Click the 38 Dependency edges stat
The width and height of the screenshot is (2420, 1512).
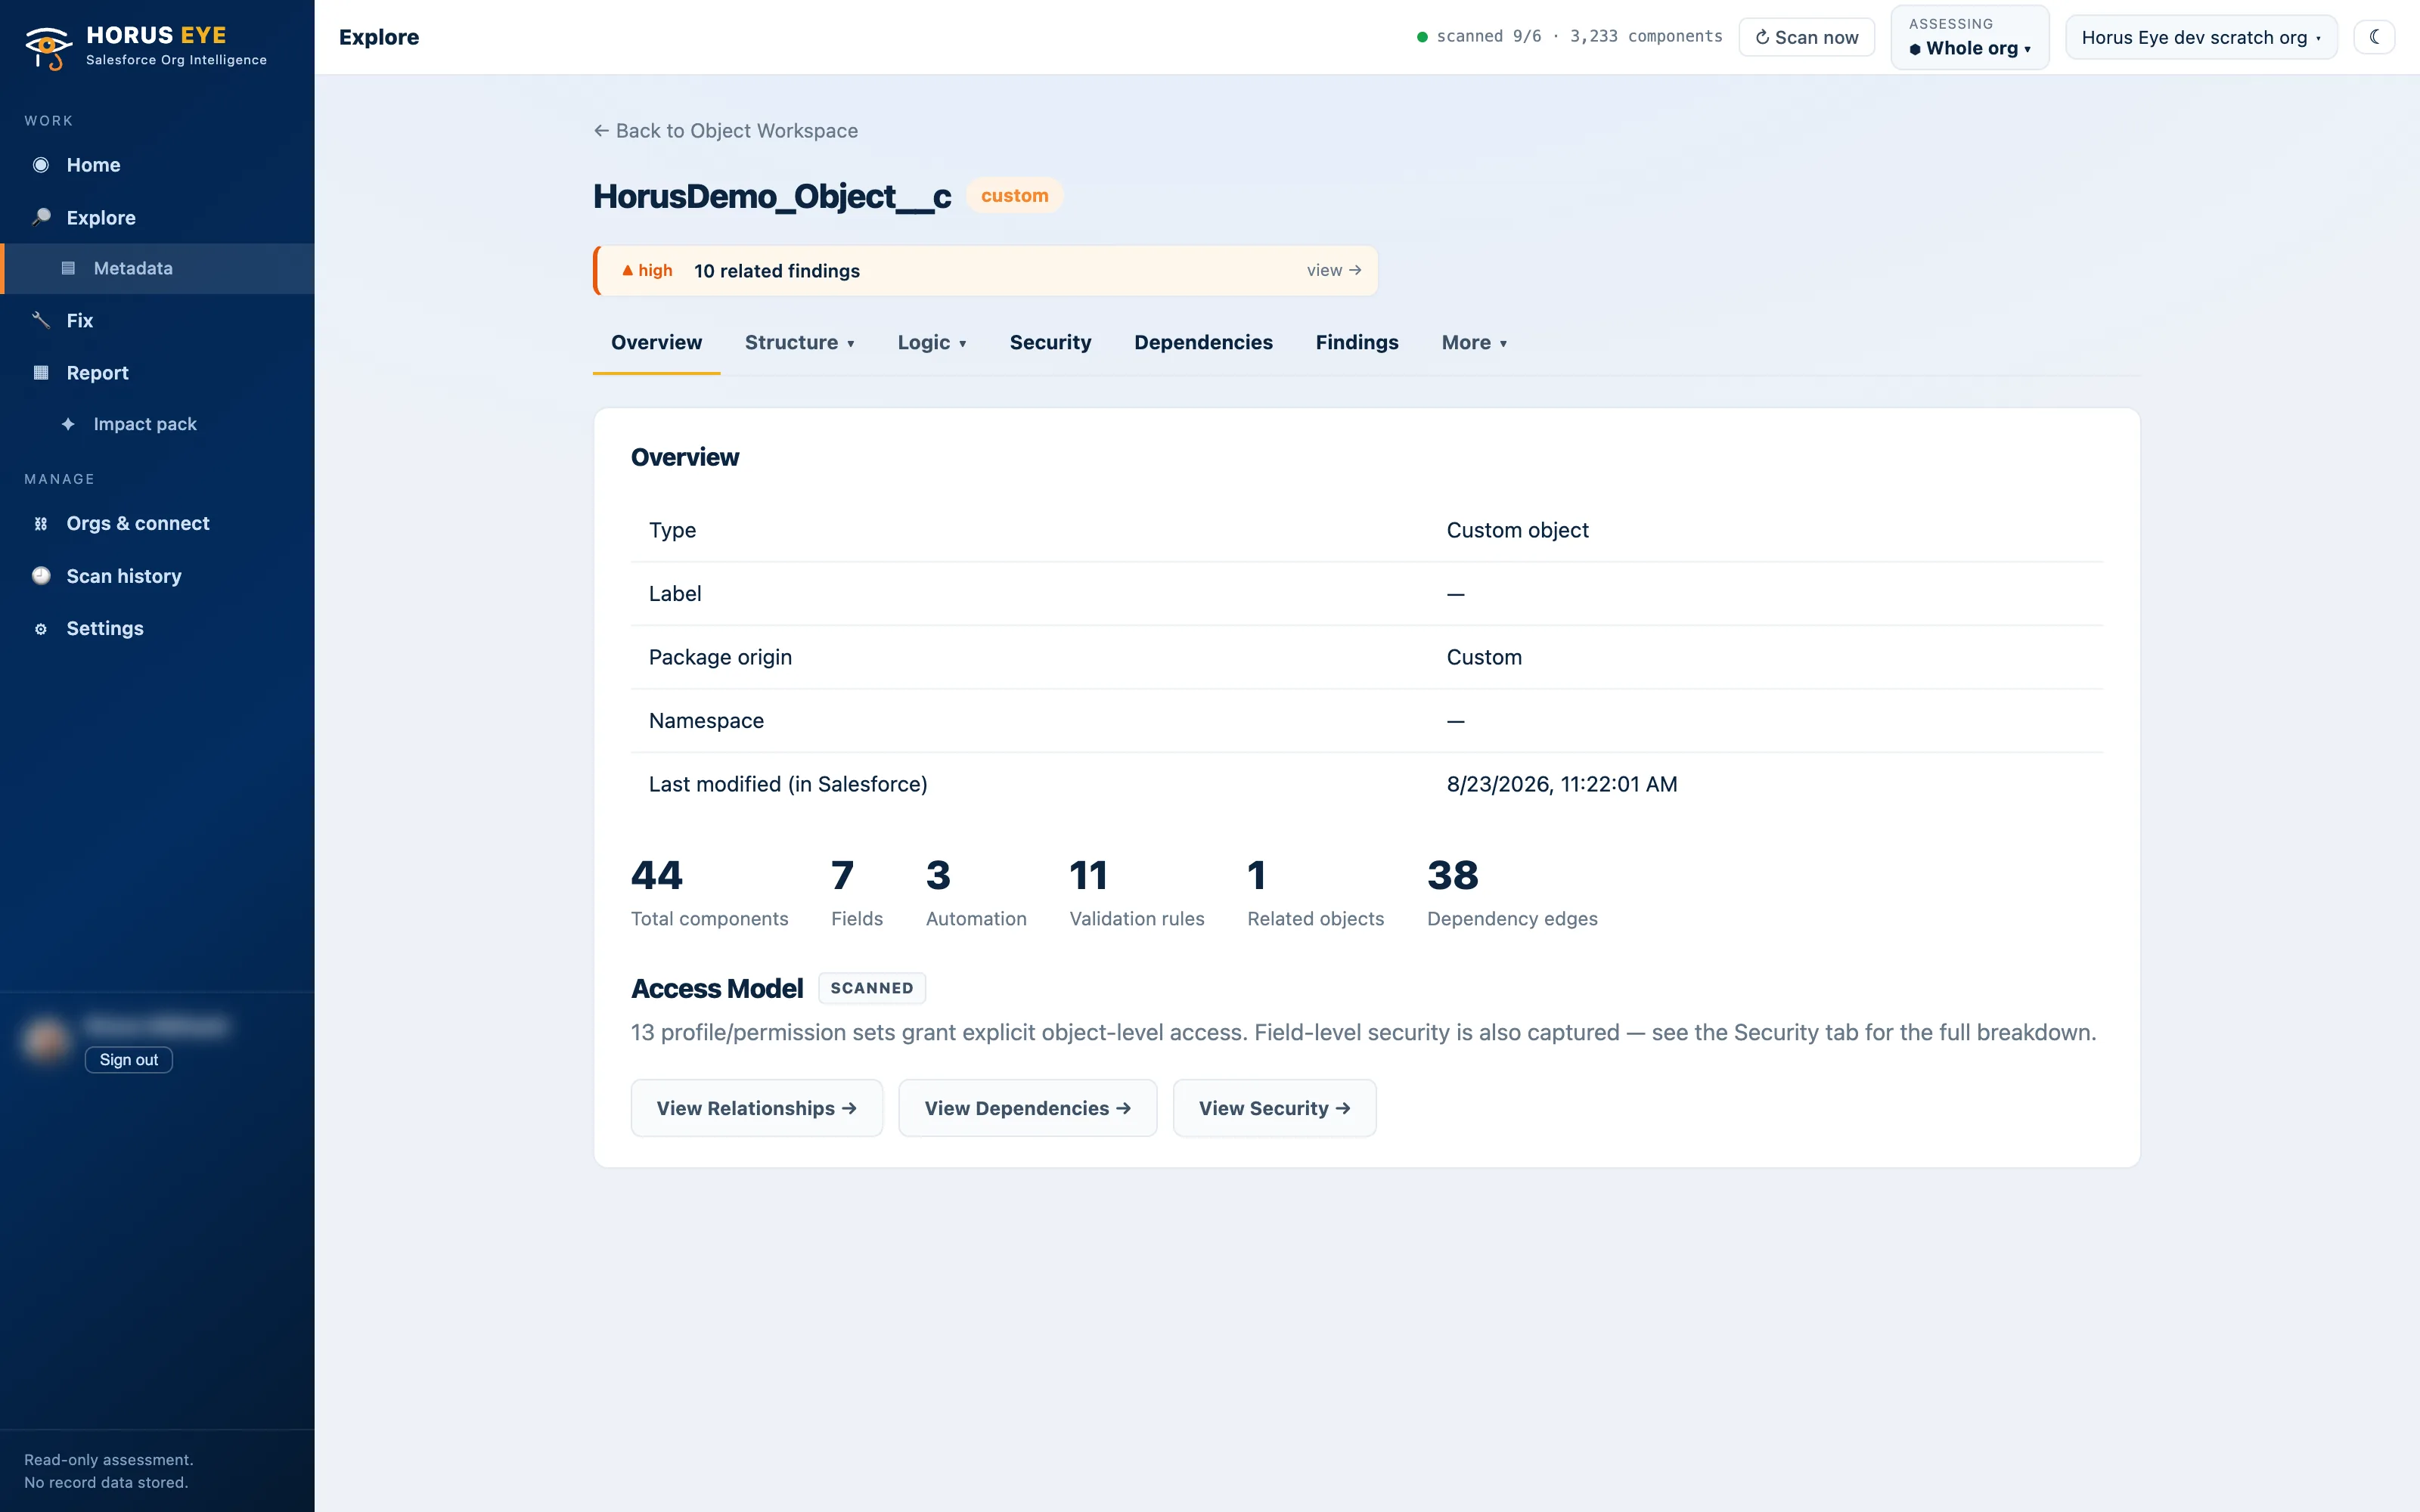pos(1512,892)
